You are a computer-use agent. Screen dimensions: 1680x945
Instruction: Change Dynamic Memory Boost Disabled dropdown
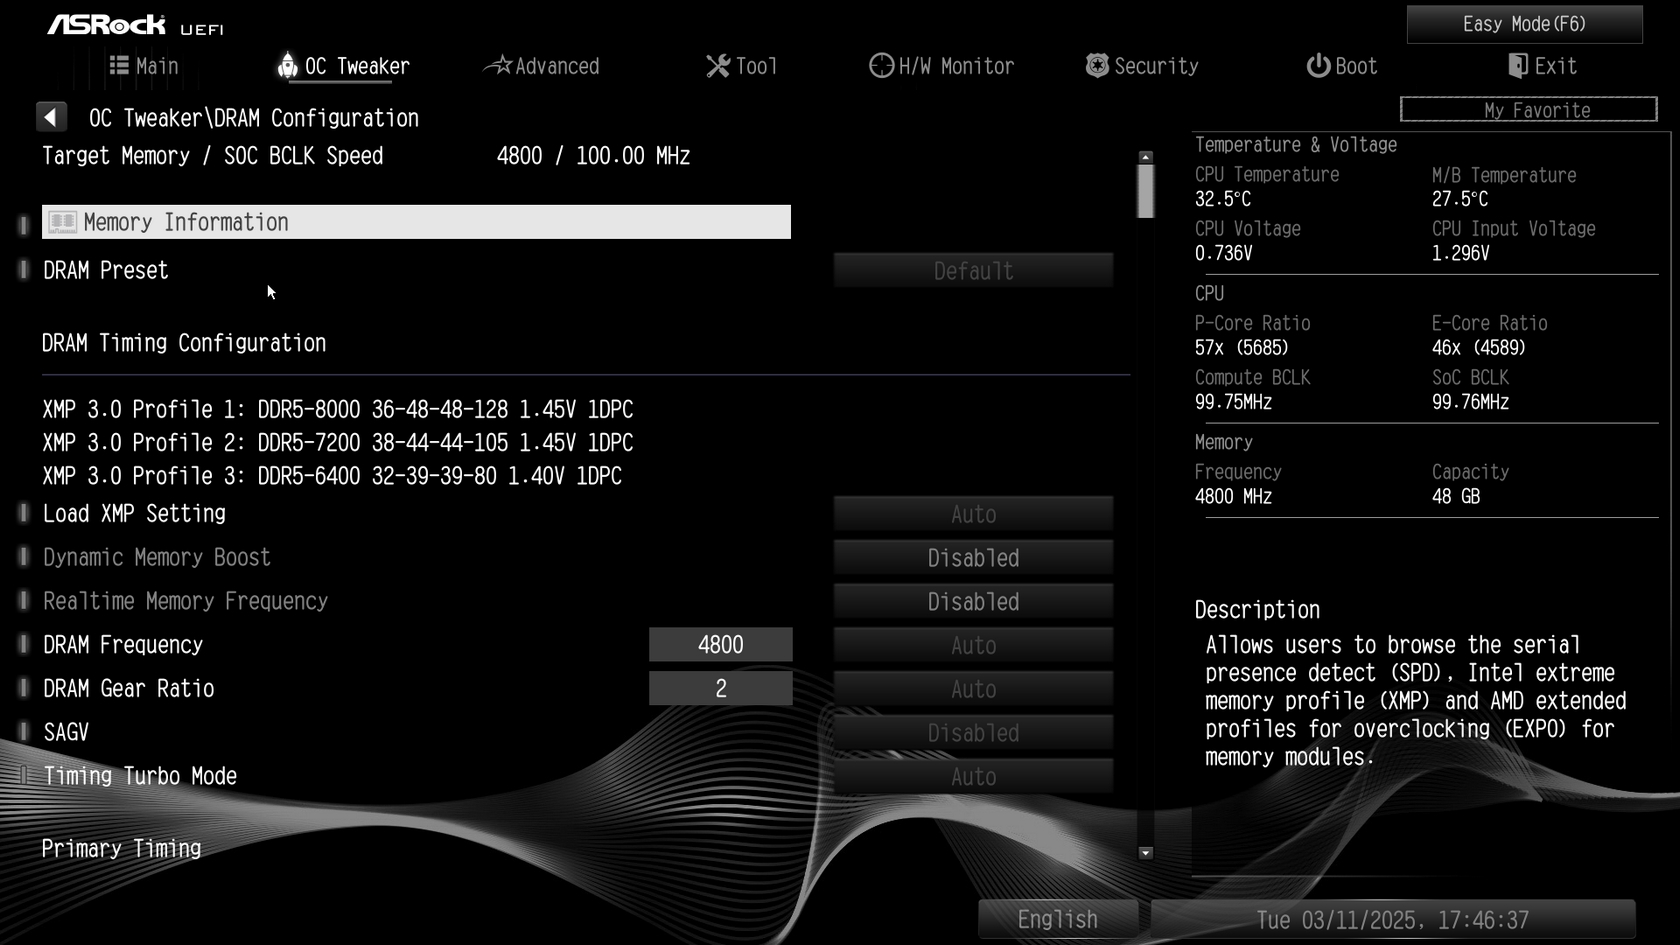click(973, 558)
